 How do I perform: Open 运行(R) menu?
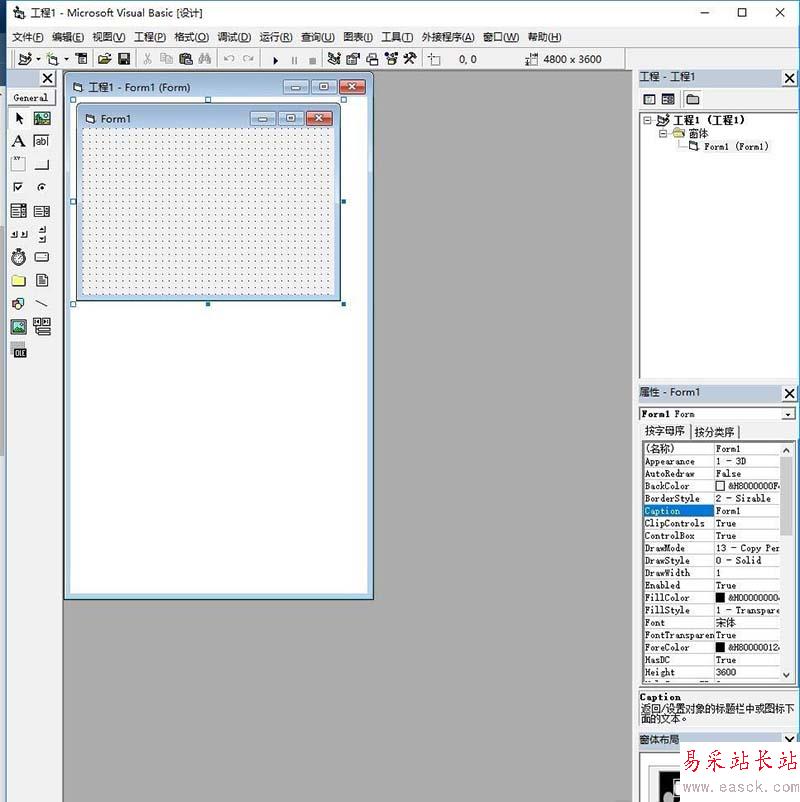(276, 37)
